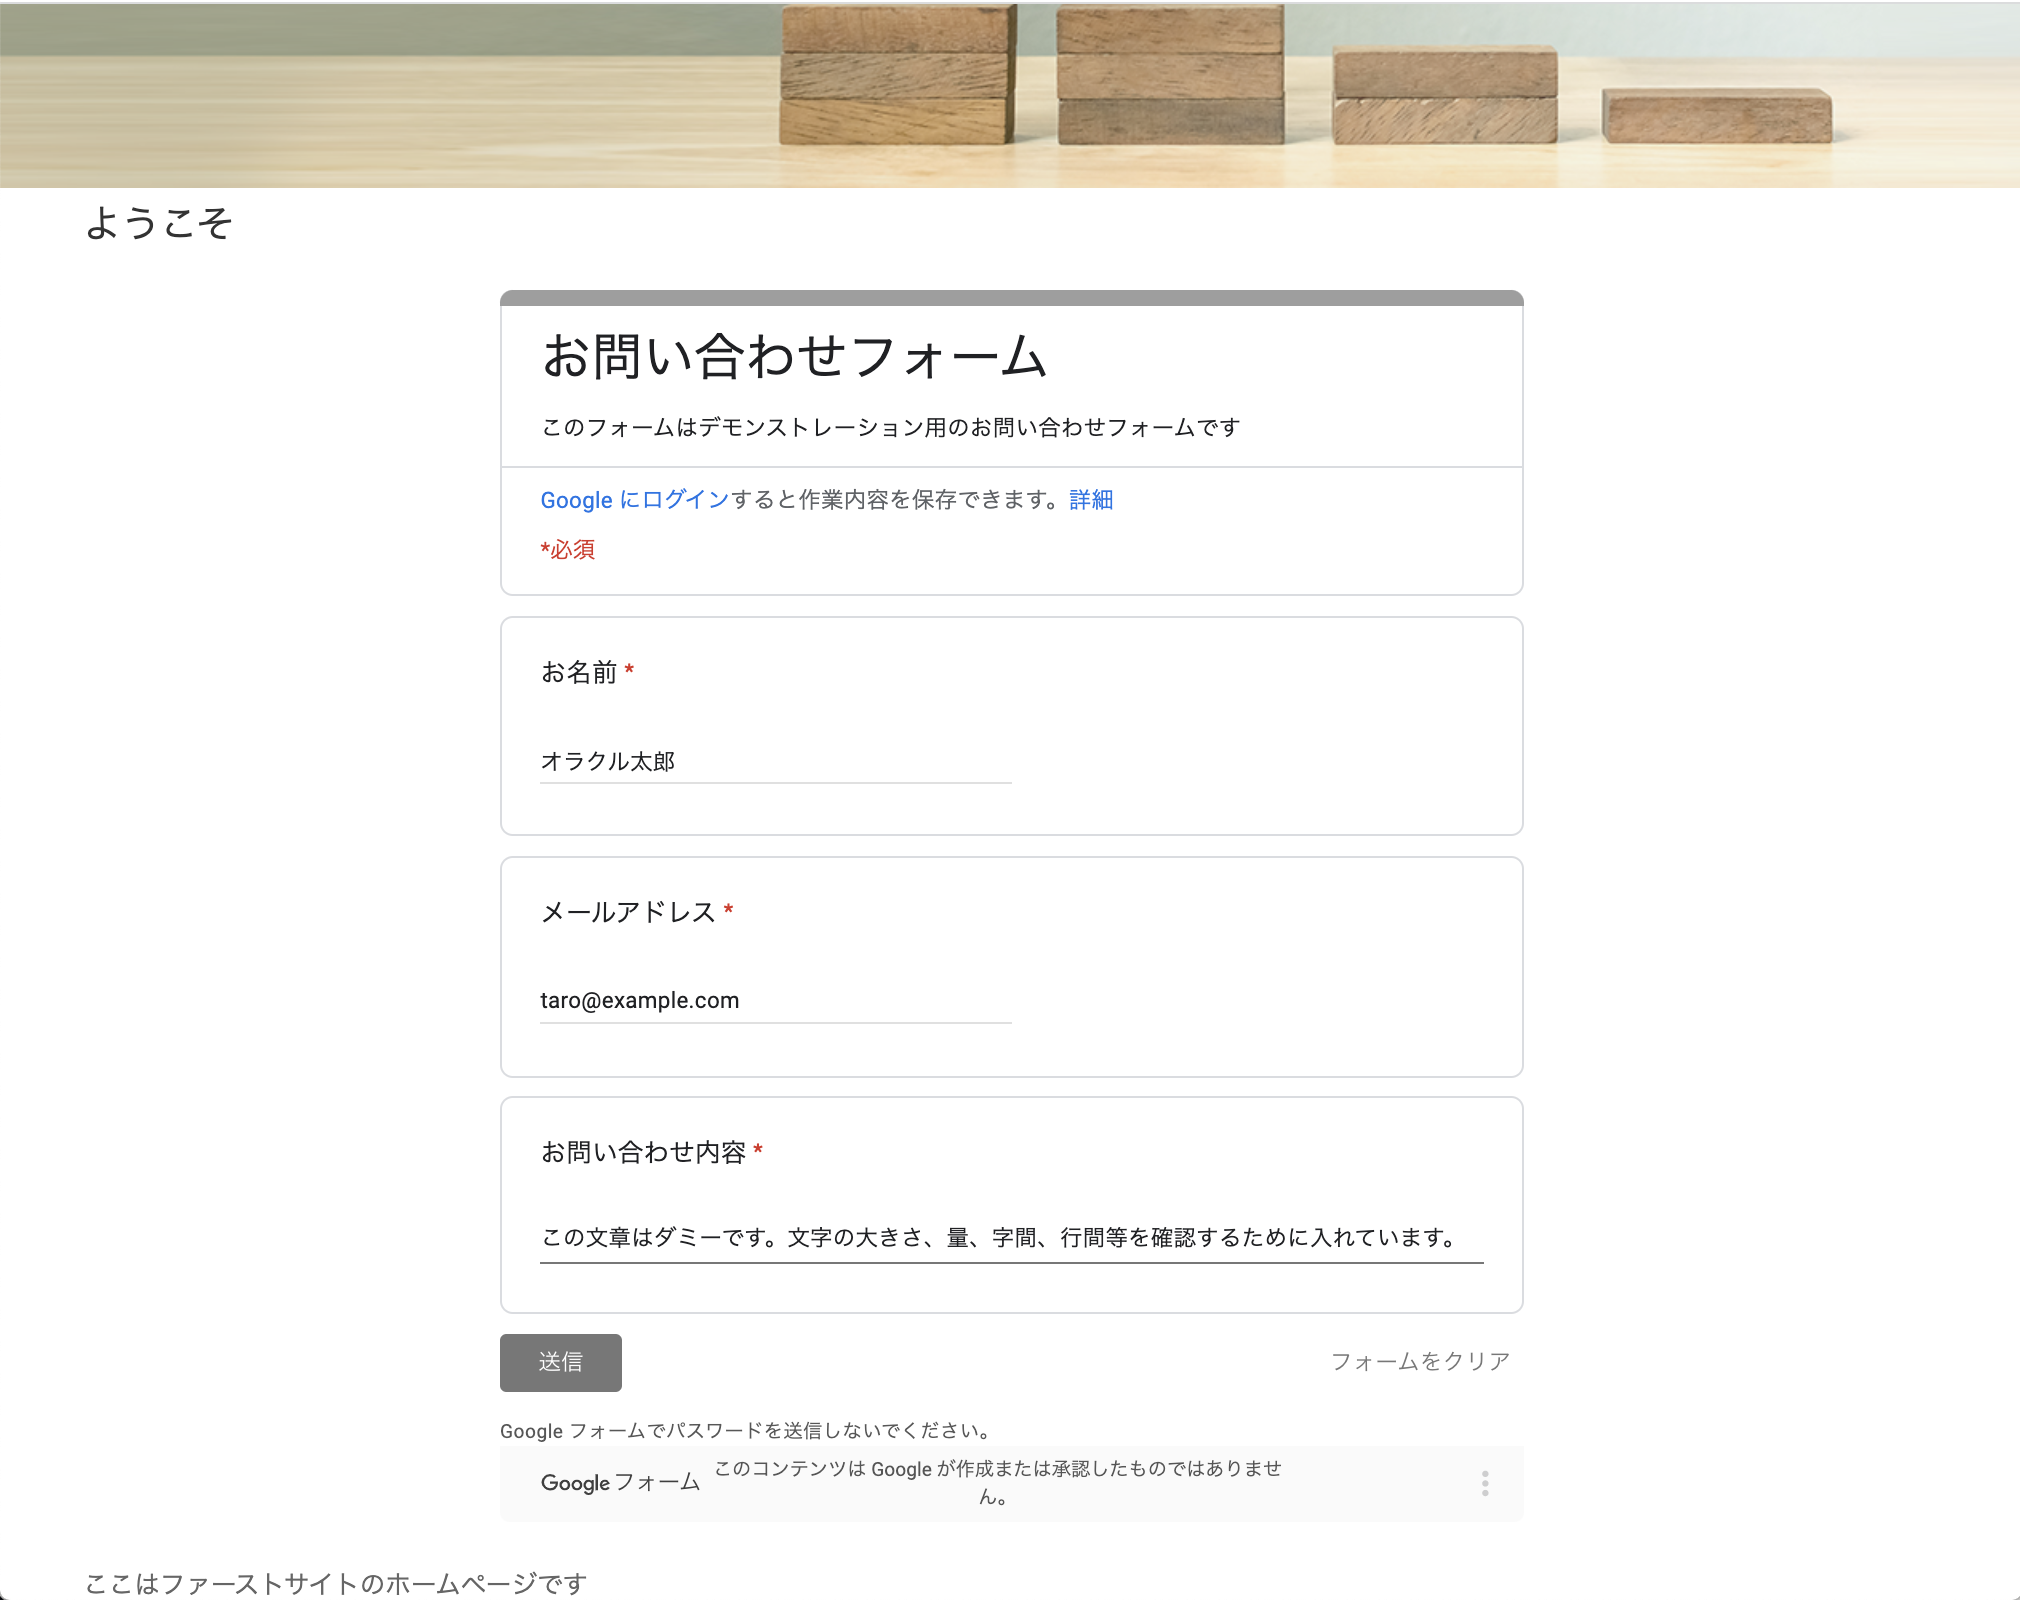
Task: Open the 詳細 link
Action: (1091, 499)
